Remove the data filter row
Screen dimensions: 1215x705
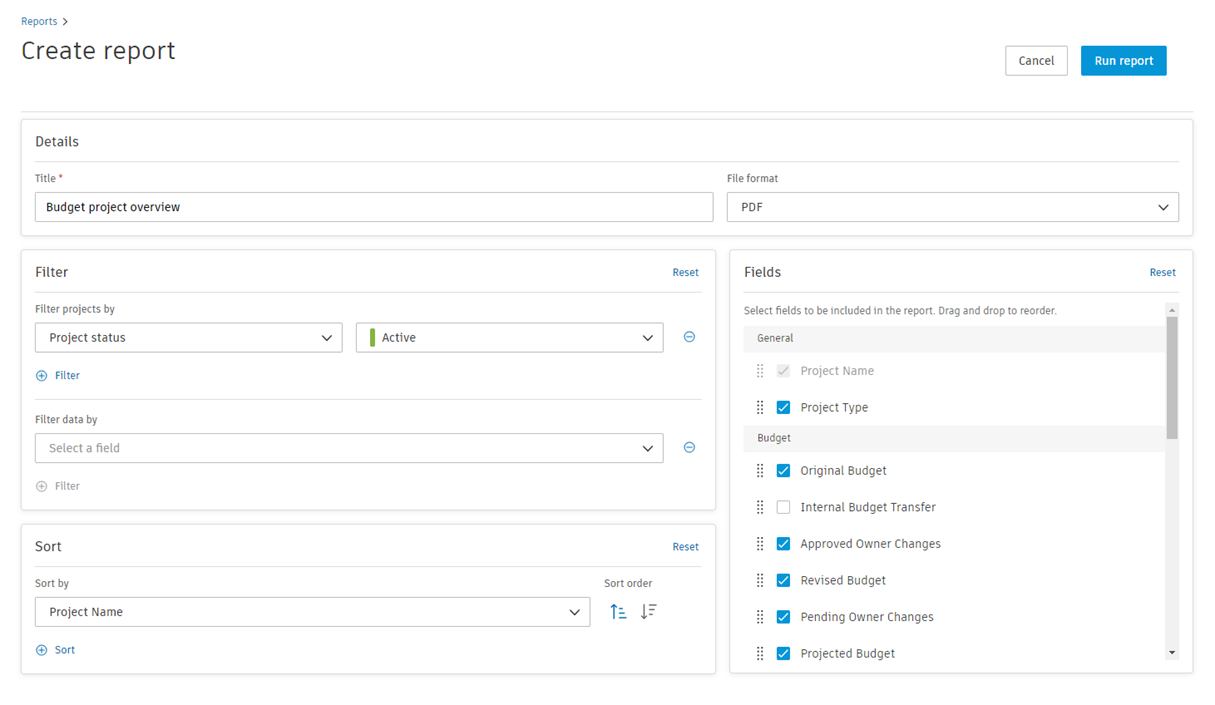689,447
